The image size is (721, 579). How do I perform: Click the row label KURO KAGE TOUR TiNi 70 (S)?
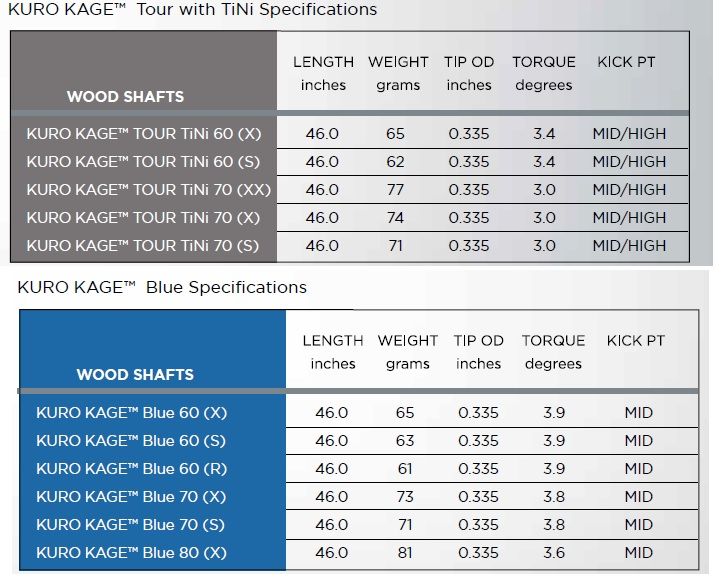click(143, 246)
